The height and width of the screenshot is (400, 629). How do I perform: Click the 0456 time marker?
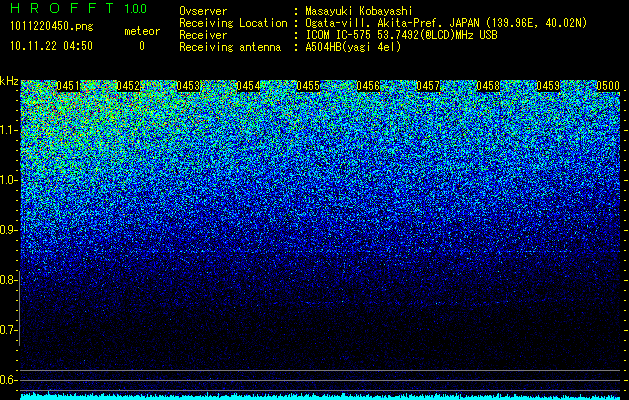pyautogui.click(x=368, y=86)
